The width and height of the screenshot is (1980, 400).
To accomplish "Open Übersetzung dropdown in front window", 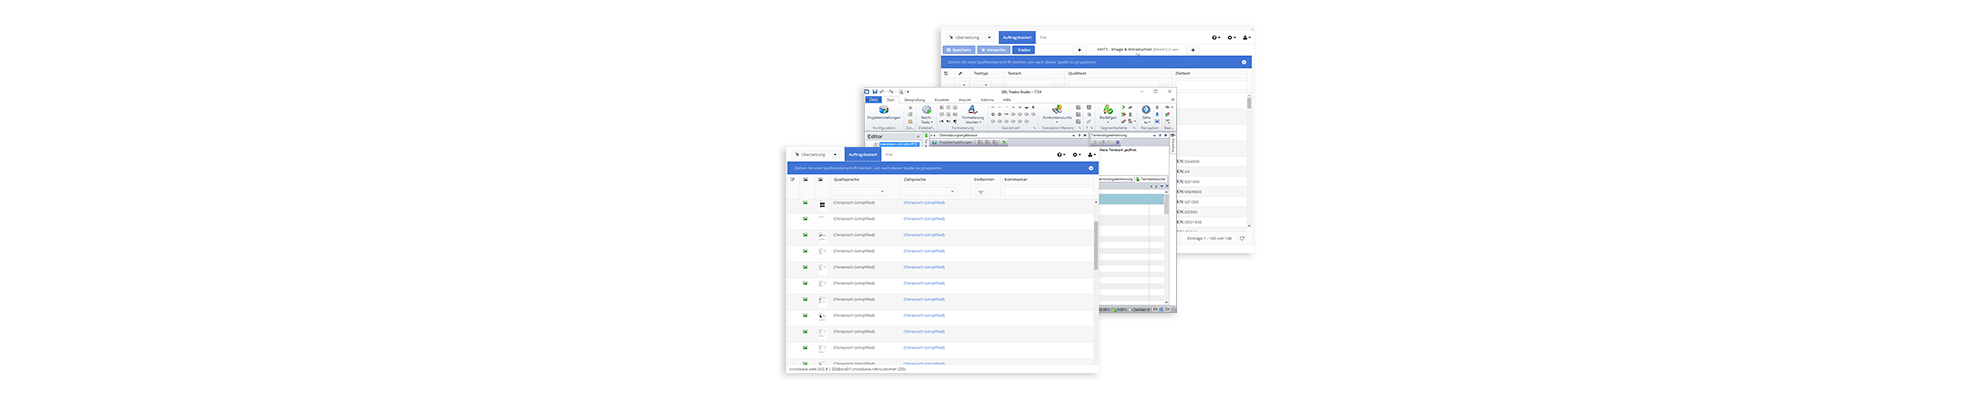I will pyautogui.click(x=814, y=155).
